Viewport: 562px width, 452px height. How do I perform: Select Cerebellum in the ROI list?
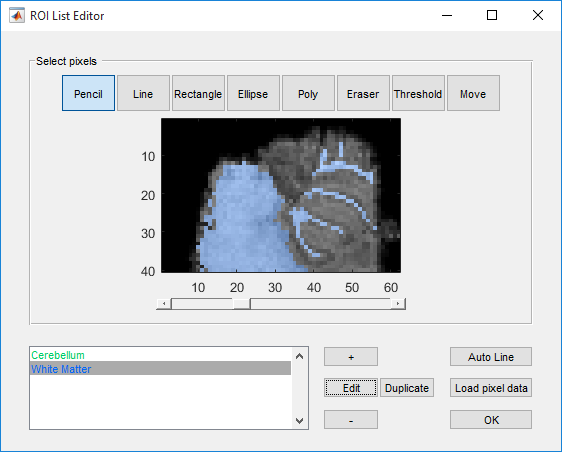point(160,355)
